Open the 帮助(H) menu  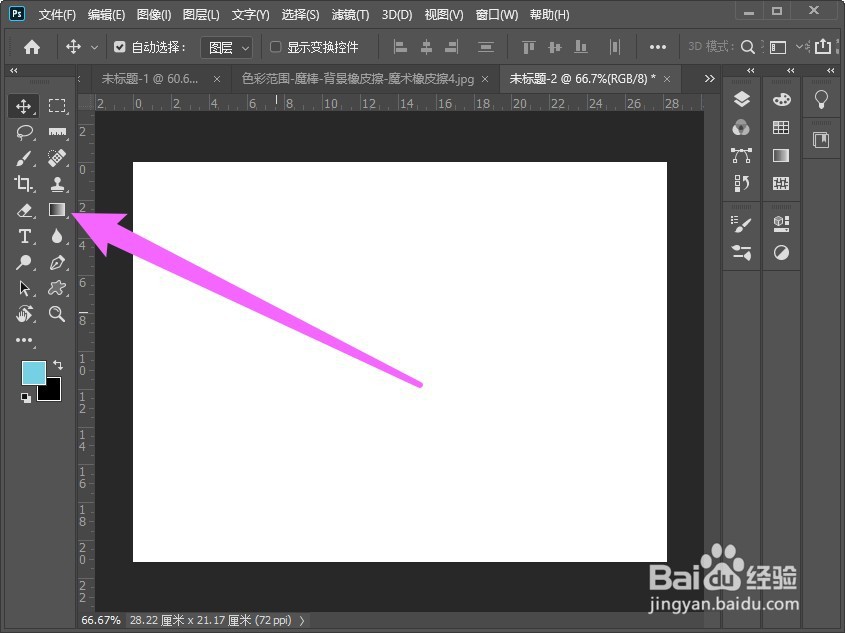[549, 15]
